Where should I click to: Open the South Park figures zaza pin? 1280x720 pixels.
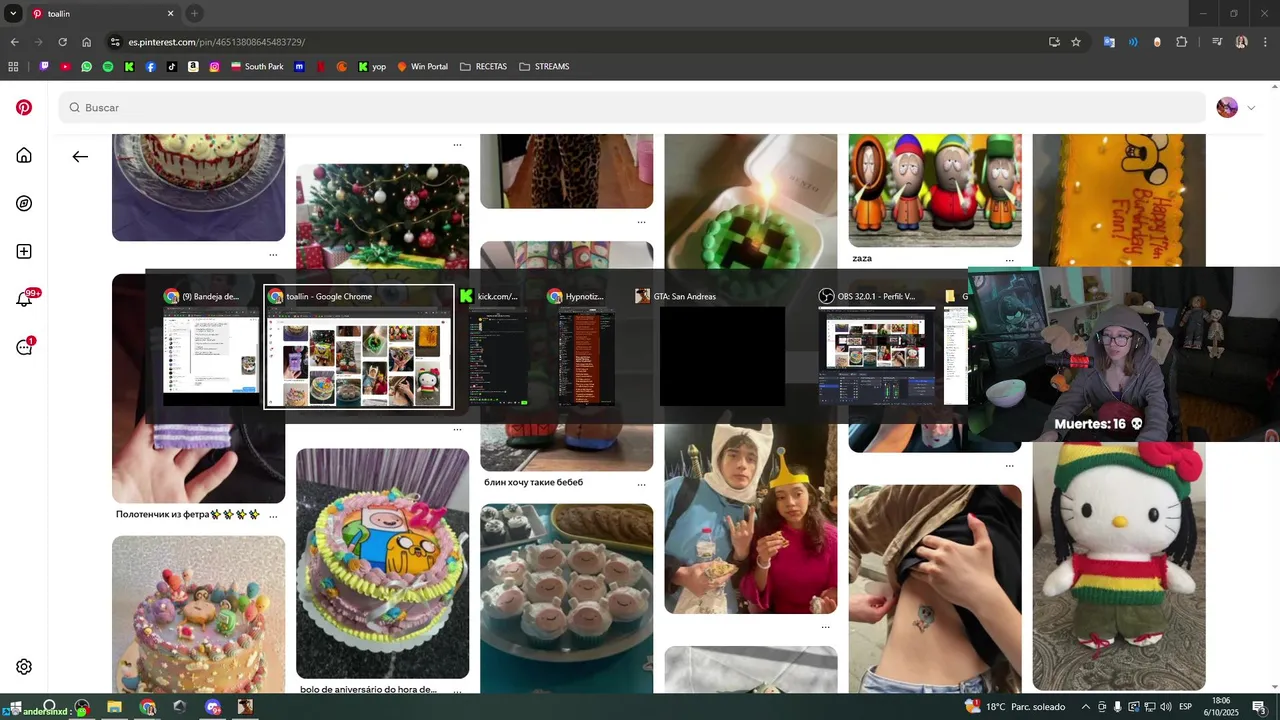pos(935,190)
